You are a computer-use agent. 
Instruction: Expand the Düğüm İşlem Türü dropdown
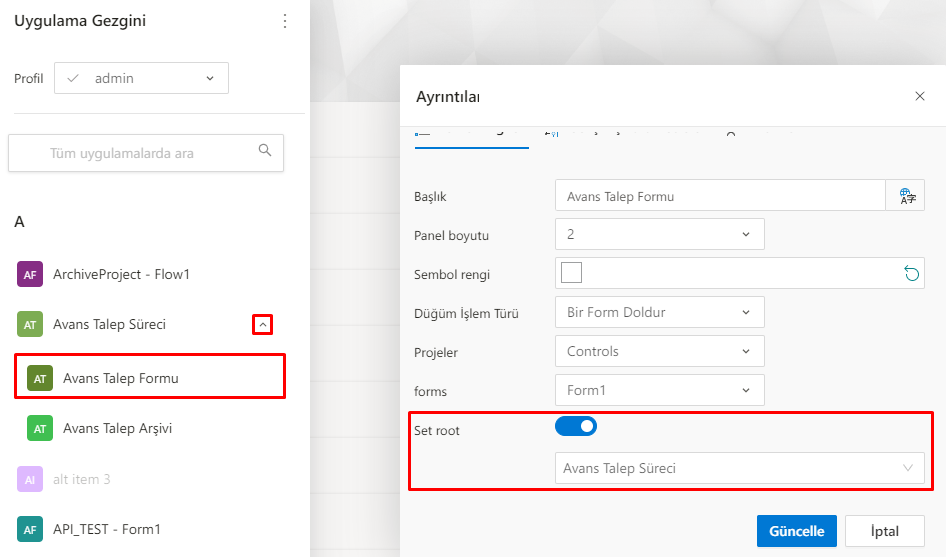[x=659, y=312]
